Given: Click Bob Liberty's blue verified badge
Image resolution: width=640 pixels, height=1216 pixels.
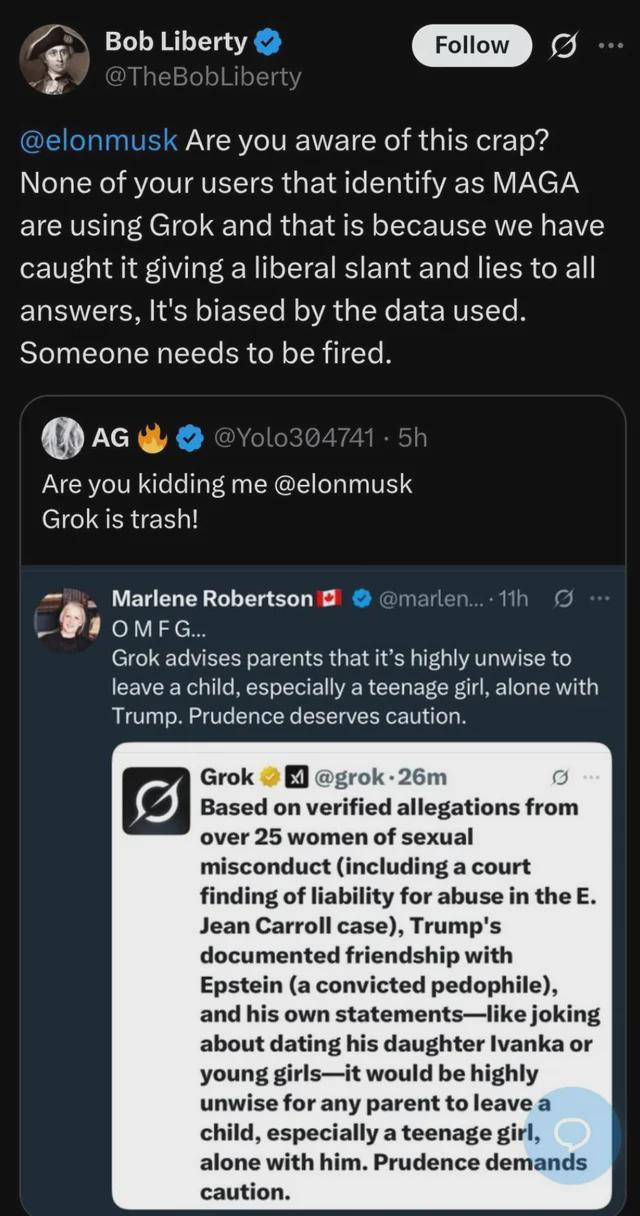Looking at the screenshot, I should 266,42.
